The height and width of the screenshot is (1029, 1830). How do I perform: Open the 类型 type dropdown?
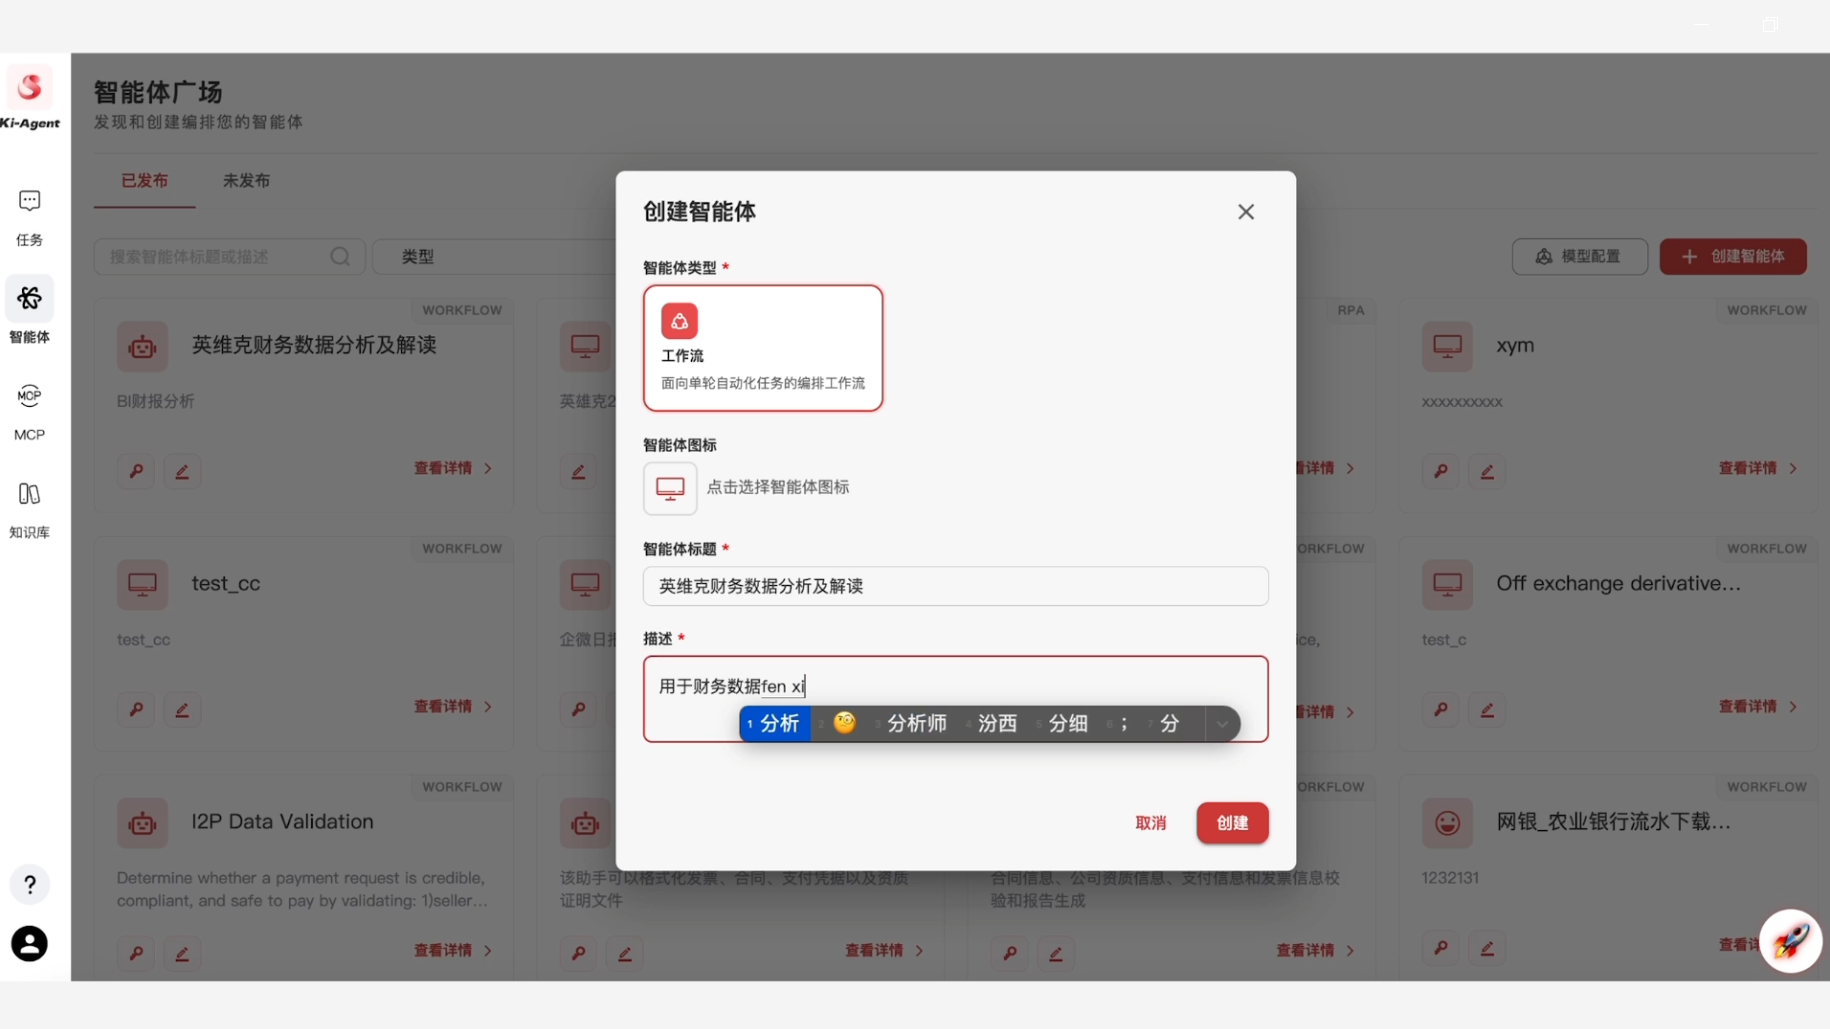[x=494, y=257]
